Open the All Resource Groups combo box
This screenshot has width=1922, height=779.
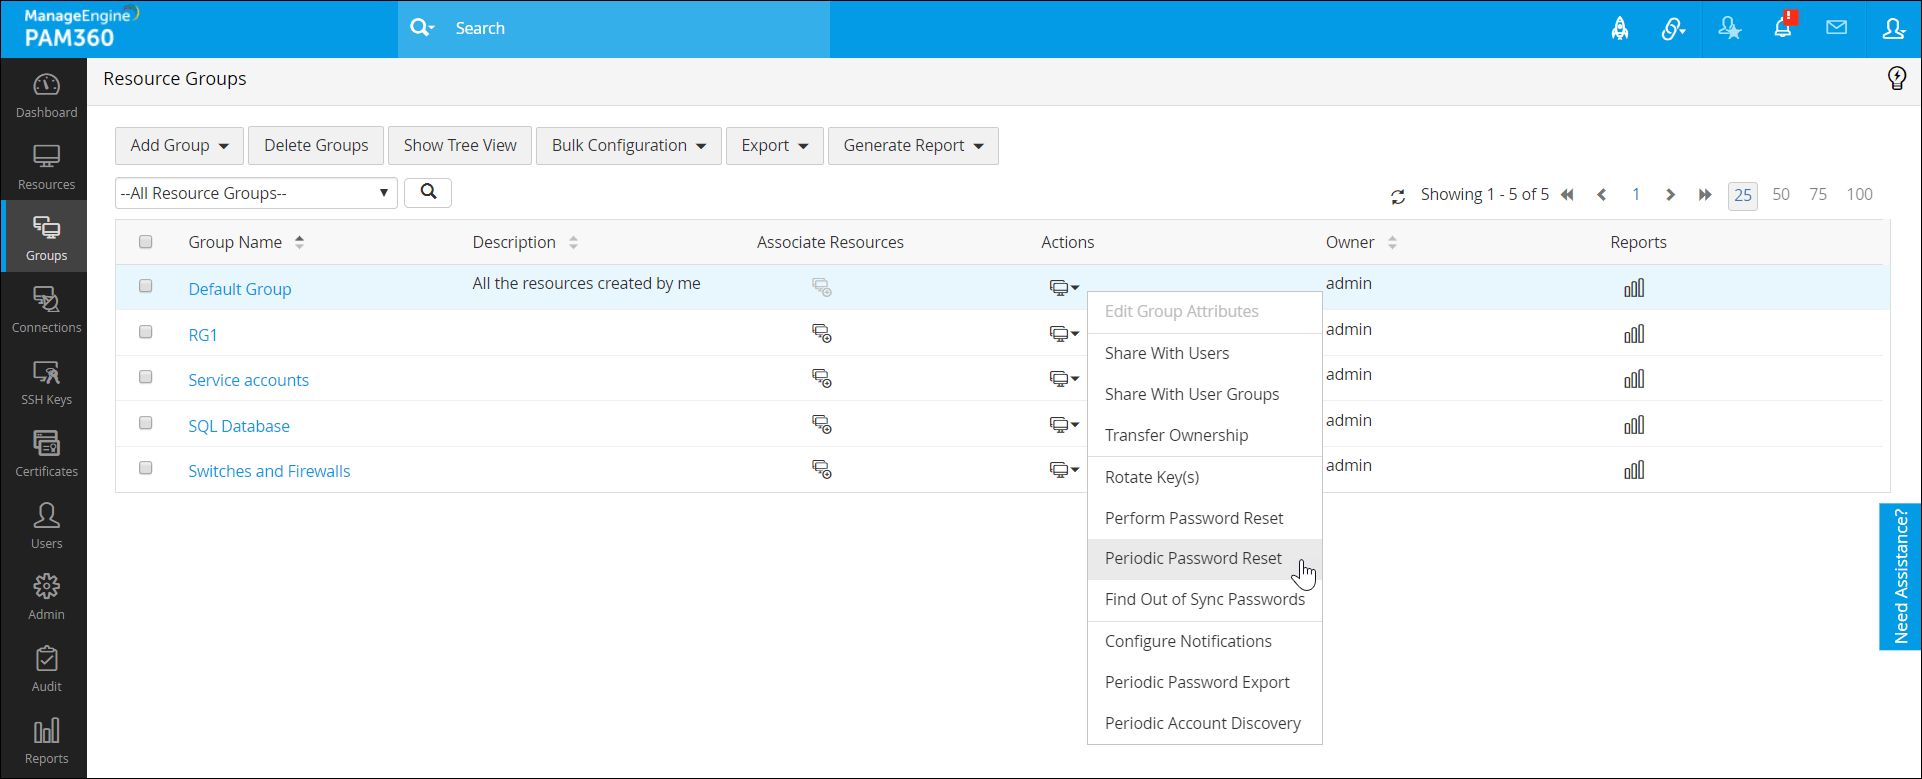pyautogui.click(x=256, y=193)
